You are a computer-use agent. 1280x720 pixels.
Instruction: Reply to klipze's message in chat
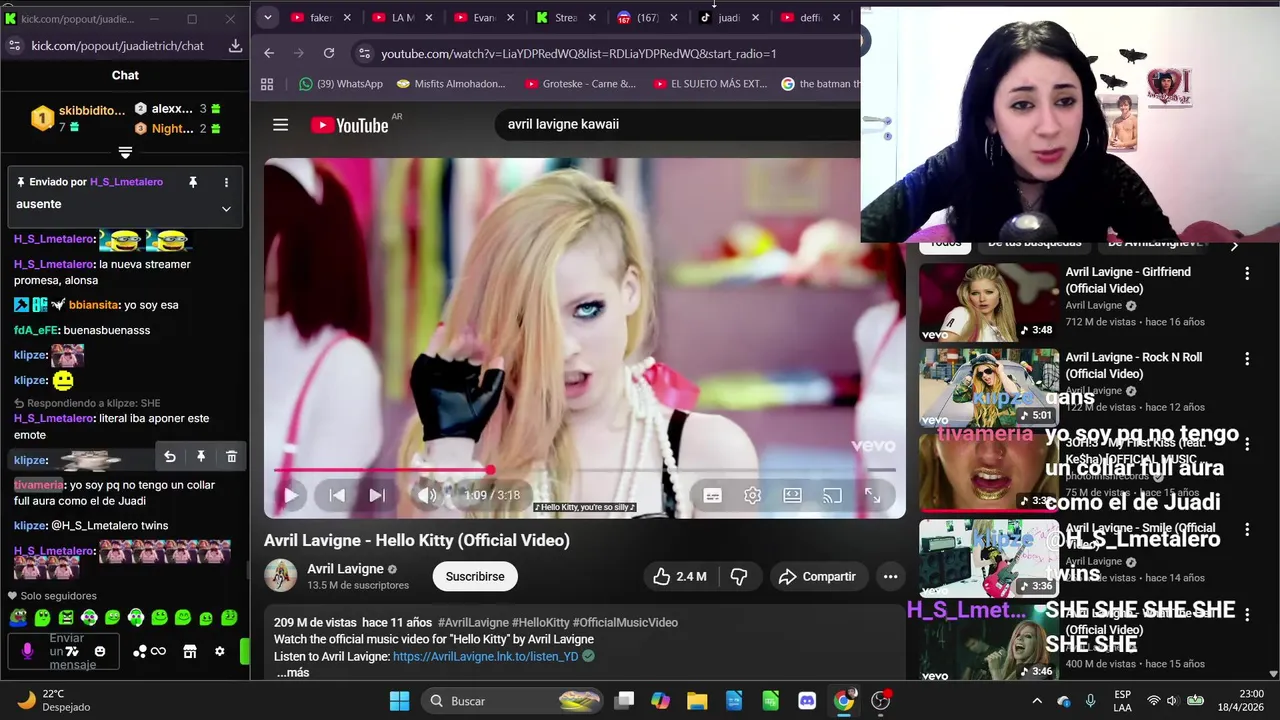click(170, 457)
